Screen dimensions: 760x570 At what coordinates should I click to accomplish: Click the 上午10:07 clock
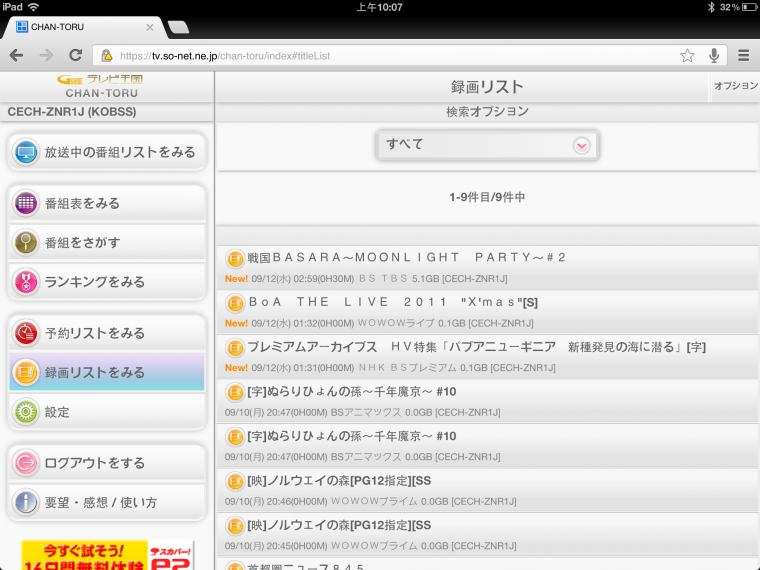click(x=380, y=7)
